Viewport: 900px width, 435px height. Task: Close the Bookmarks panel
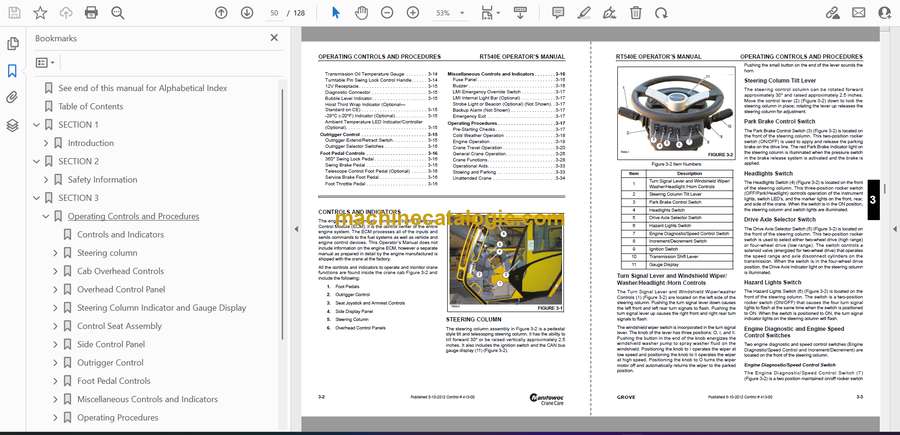(274, 38)
